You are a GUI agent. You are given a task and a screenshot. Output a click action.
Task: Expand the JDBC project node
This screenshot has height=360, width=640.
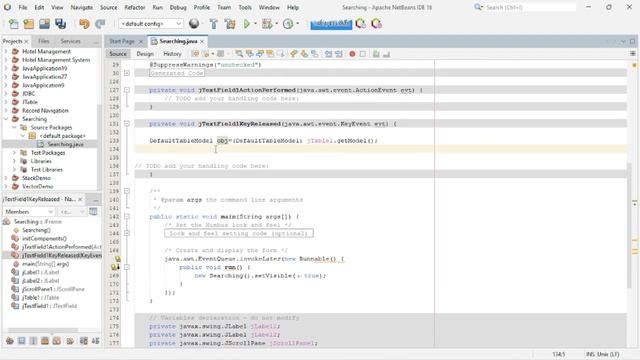pyautogui.click(x=6, y=93)
